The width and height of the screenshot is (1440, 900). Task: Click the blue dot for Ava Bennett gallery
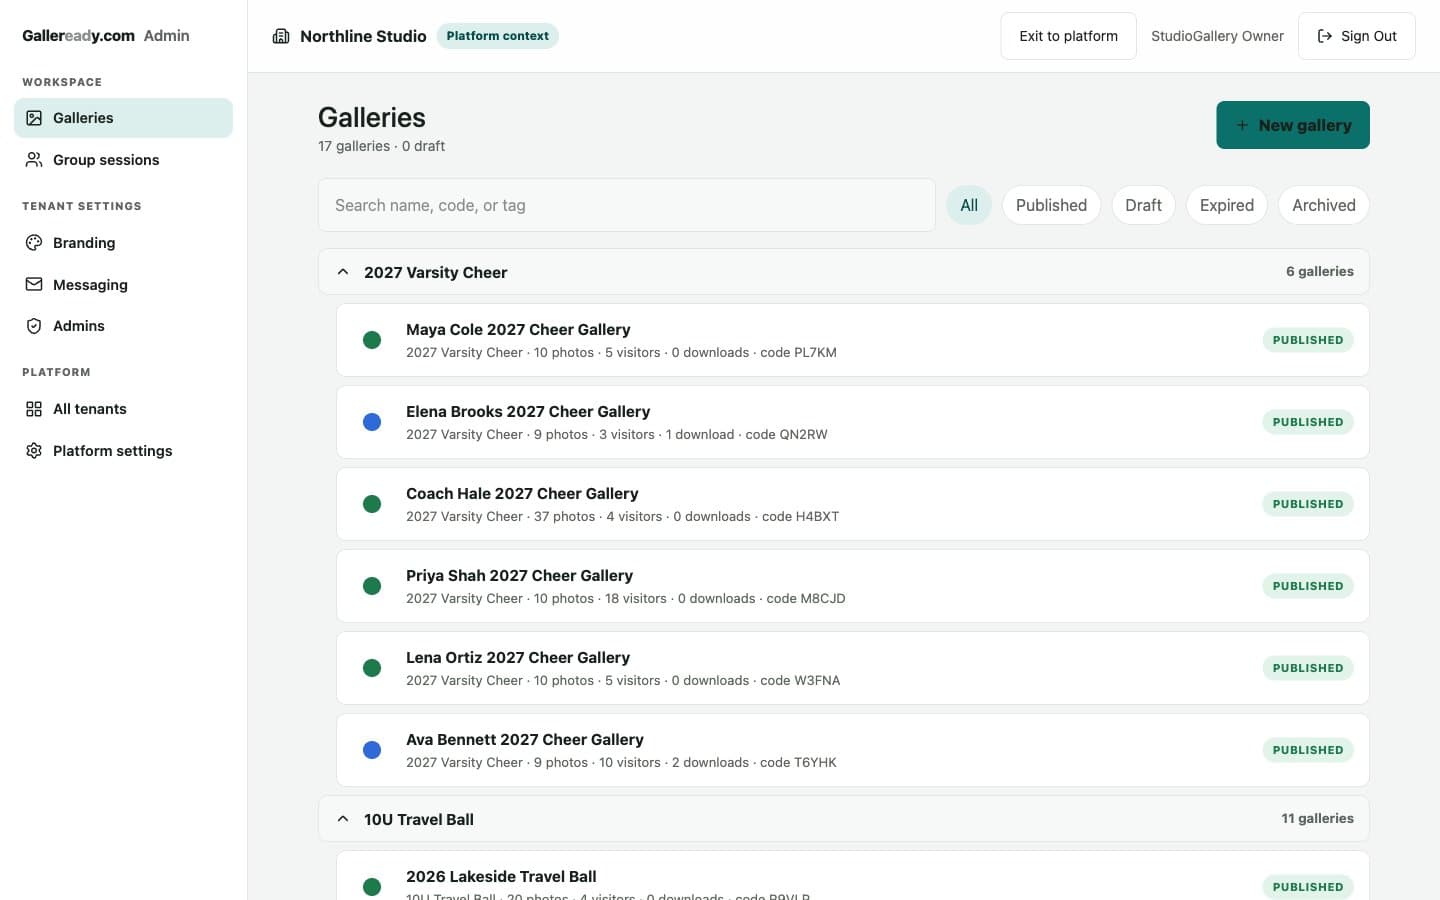[372, 750]
